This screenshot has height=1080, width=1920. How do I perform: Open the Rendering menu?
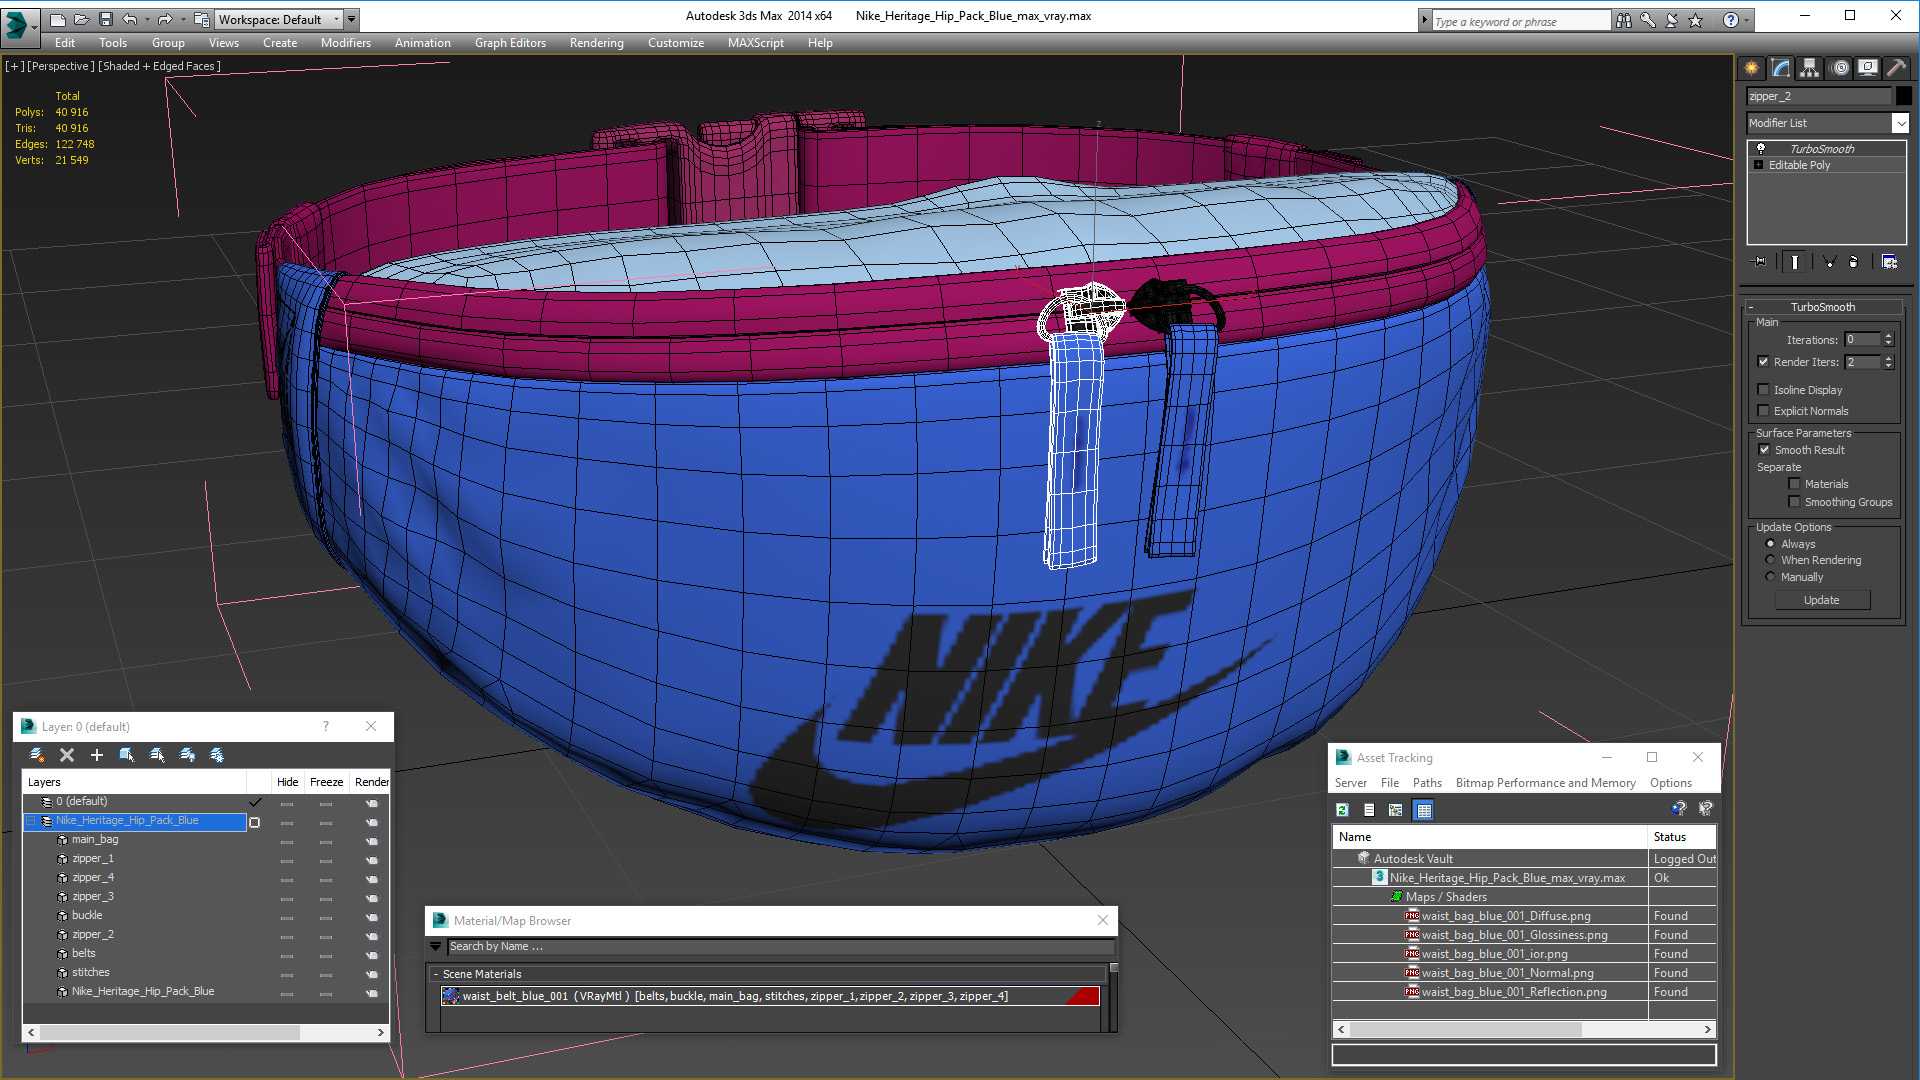click(x=597, y=43)
